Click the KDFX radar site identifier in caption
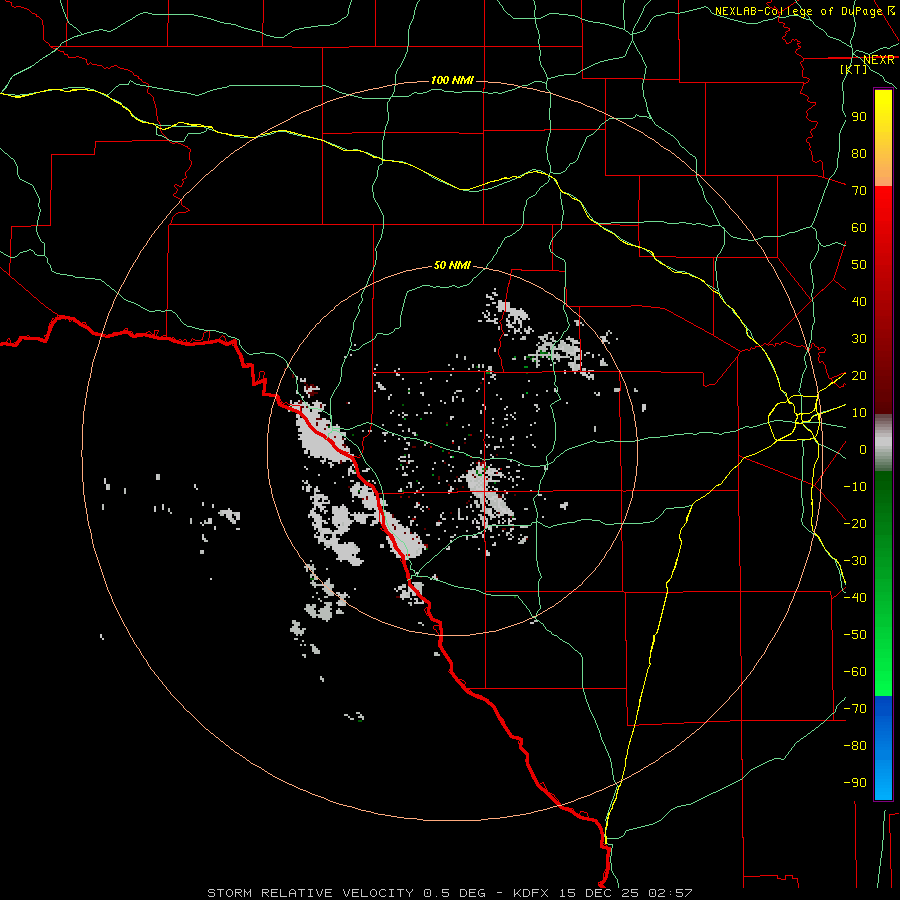 [x=532, y=893]
